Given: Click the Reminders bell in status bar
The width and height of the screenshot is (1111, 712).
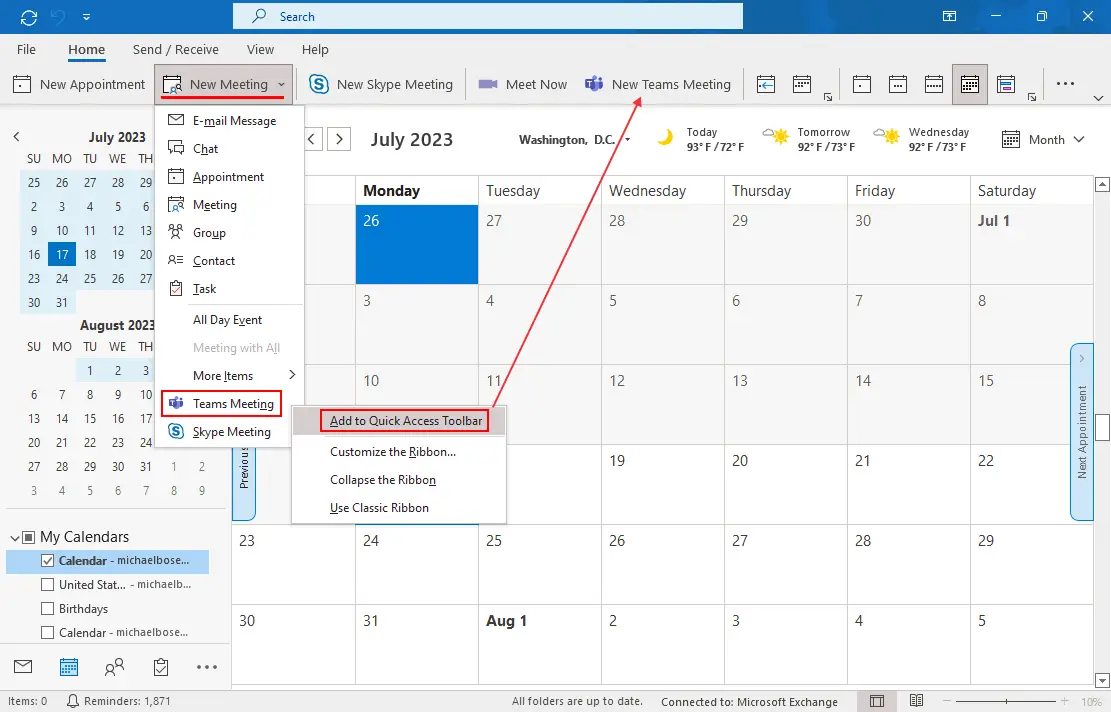Looking at the screenshot, I should point(72,701).
